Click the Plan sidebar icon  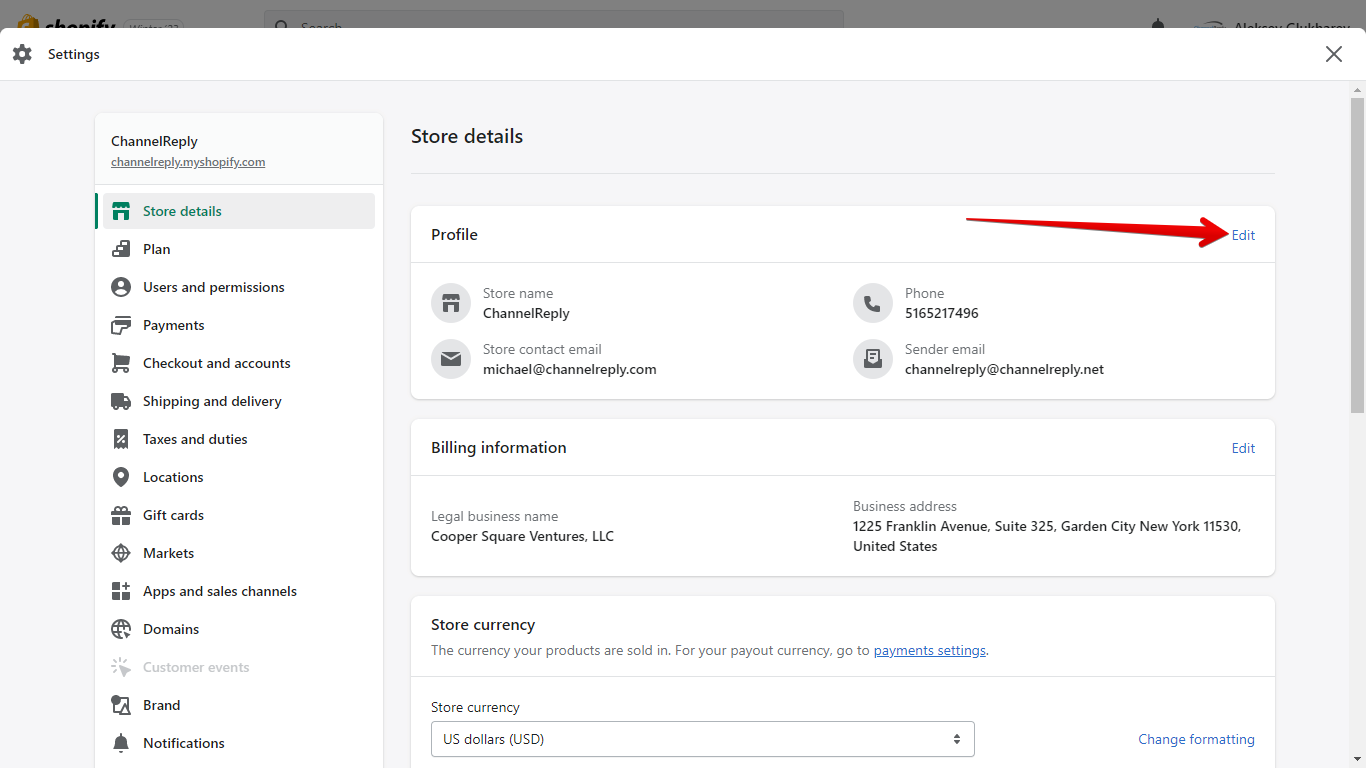point(121,249)
